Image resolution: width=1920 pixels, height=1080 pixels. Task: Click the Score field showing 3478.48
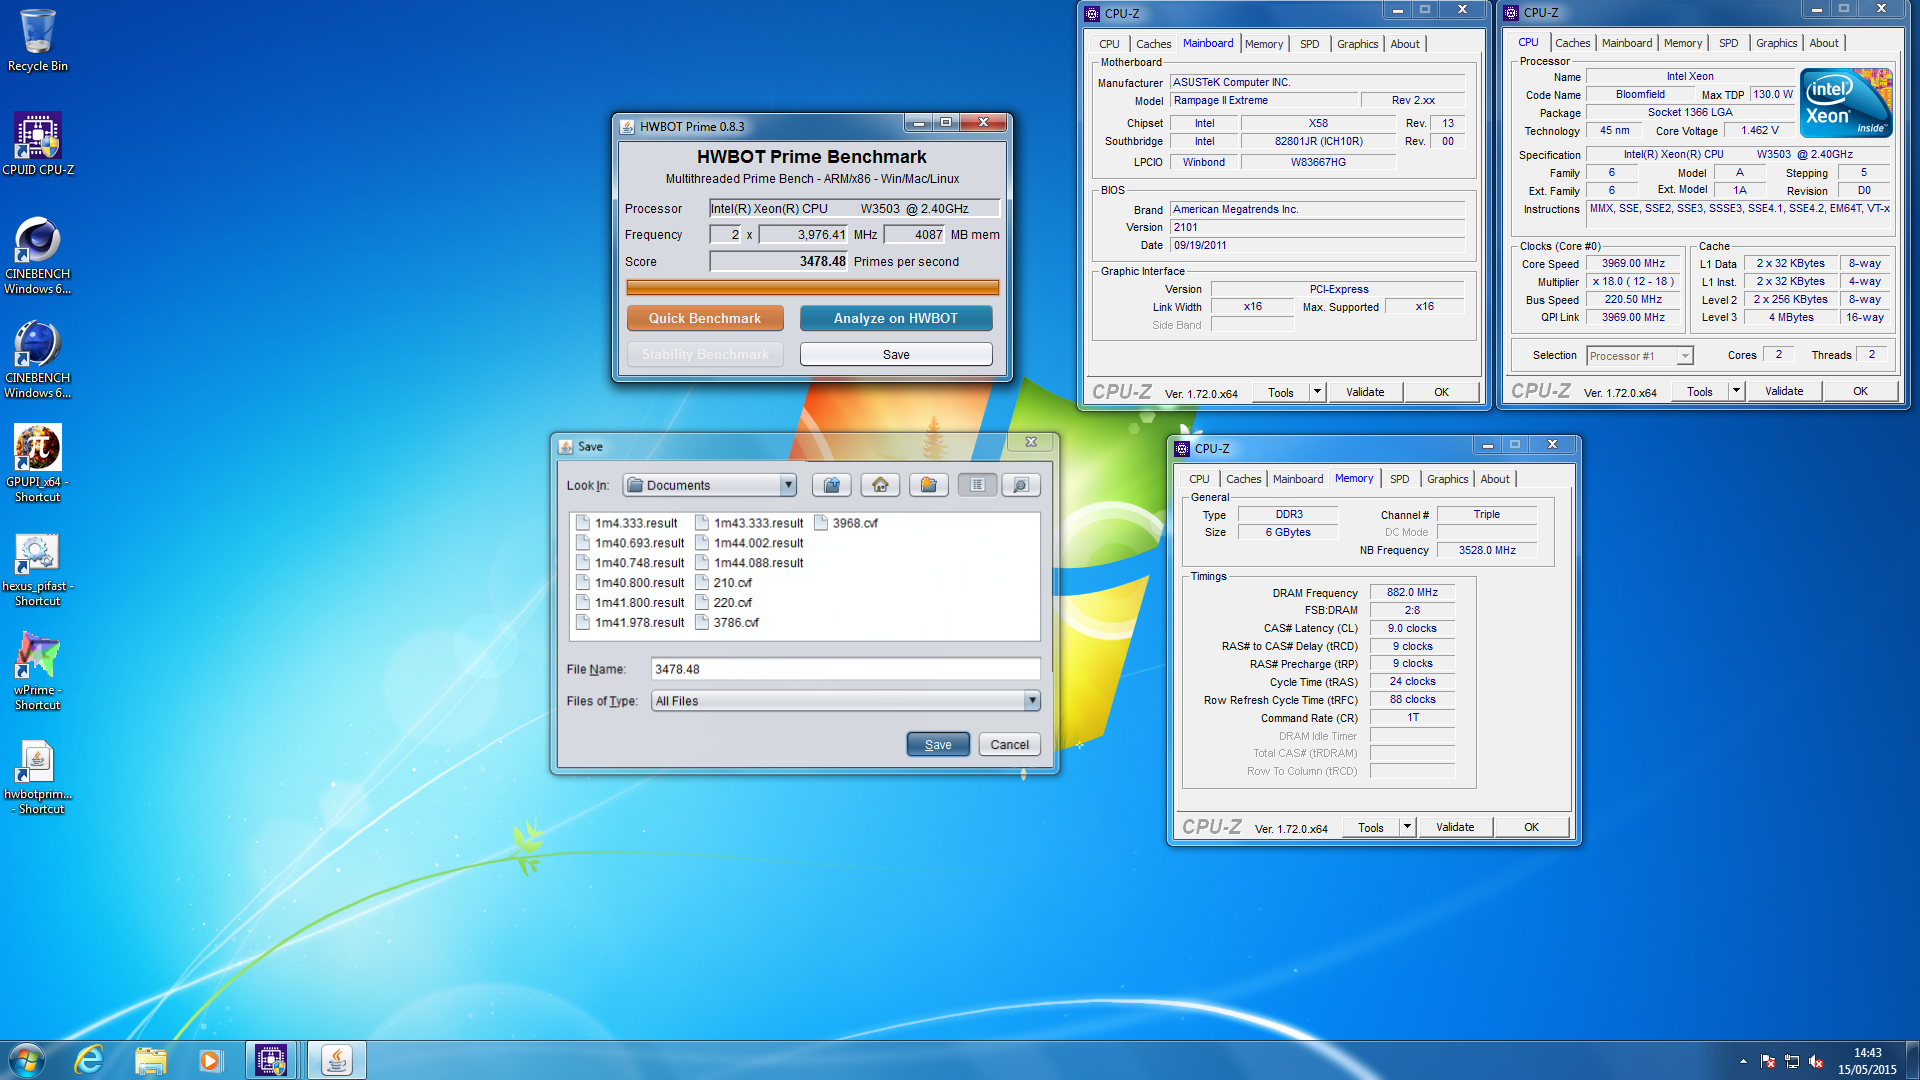coord(779,262)
